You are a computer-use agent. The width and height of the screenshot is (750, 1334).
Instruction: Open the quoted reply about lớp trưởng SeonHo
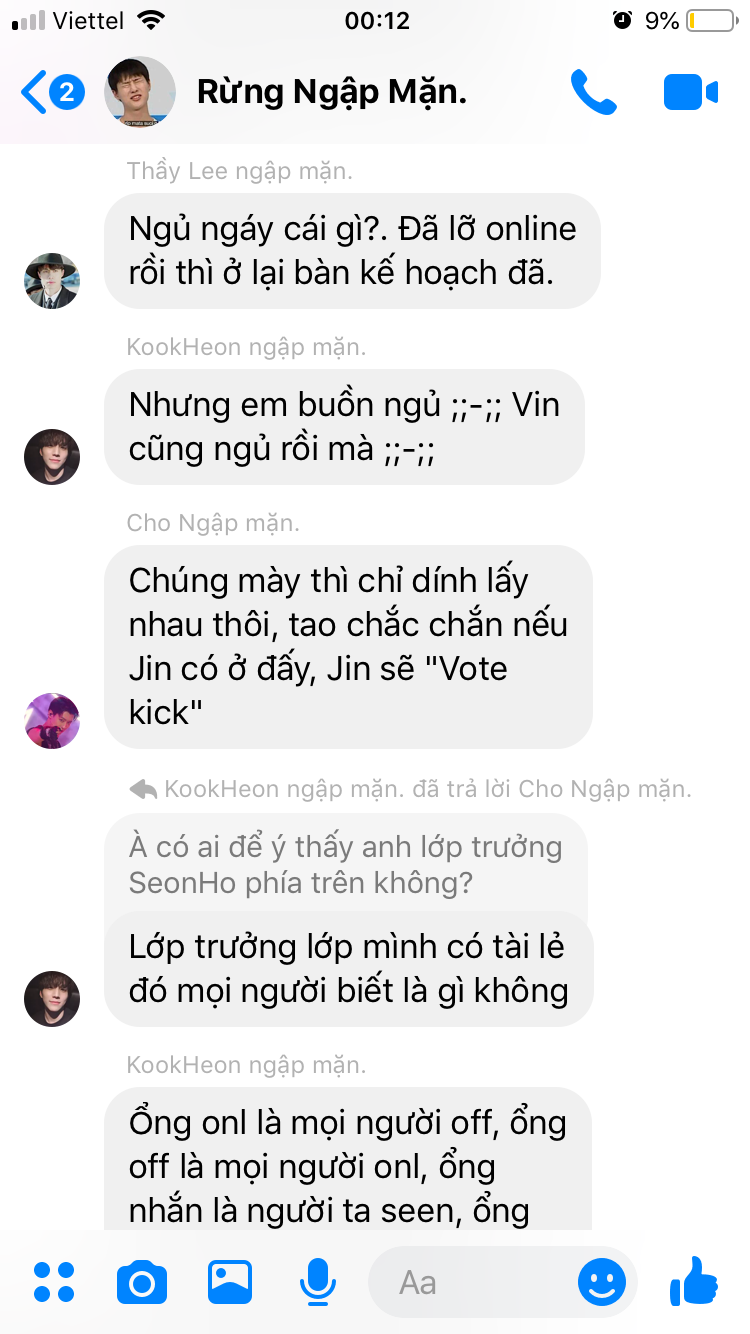pos(345,865)
